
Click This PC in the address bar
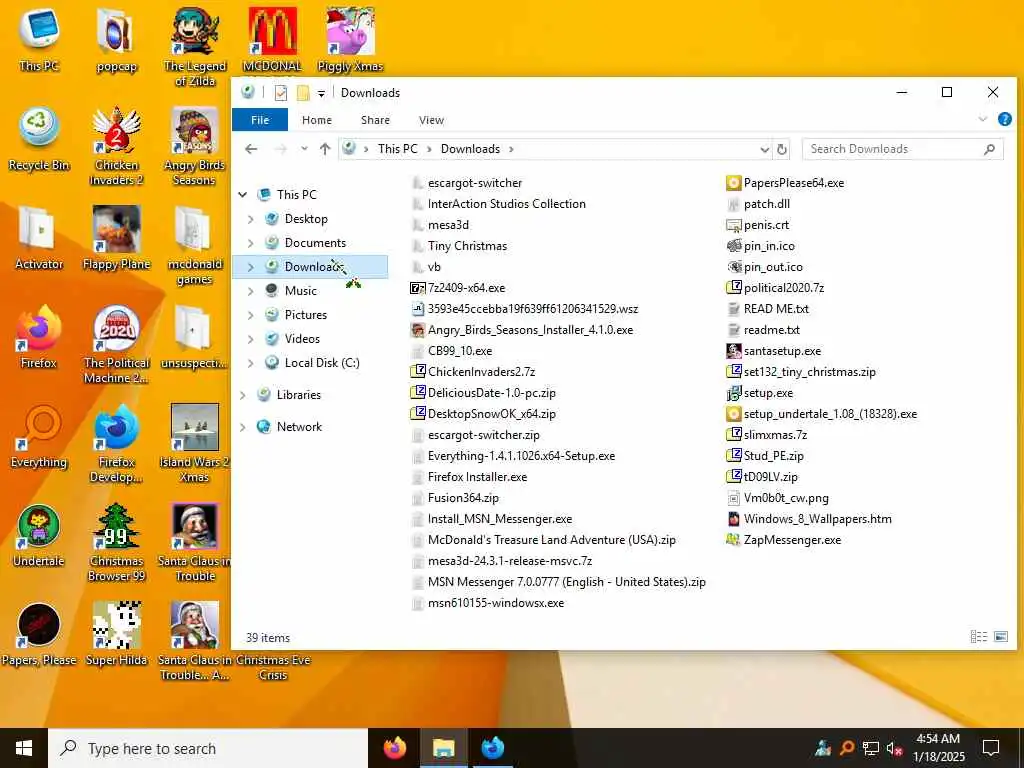(x=397, y=149)
